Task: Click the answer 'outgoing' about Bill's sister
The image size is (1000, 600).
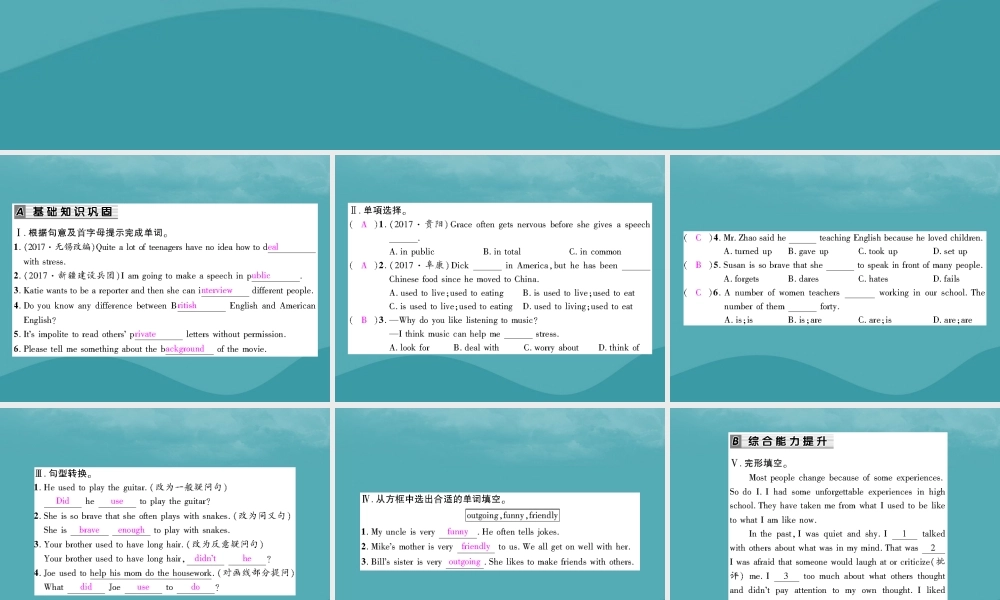Action: pyautogui.click(x=464, y=562)
